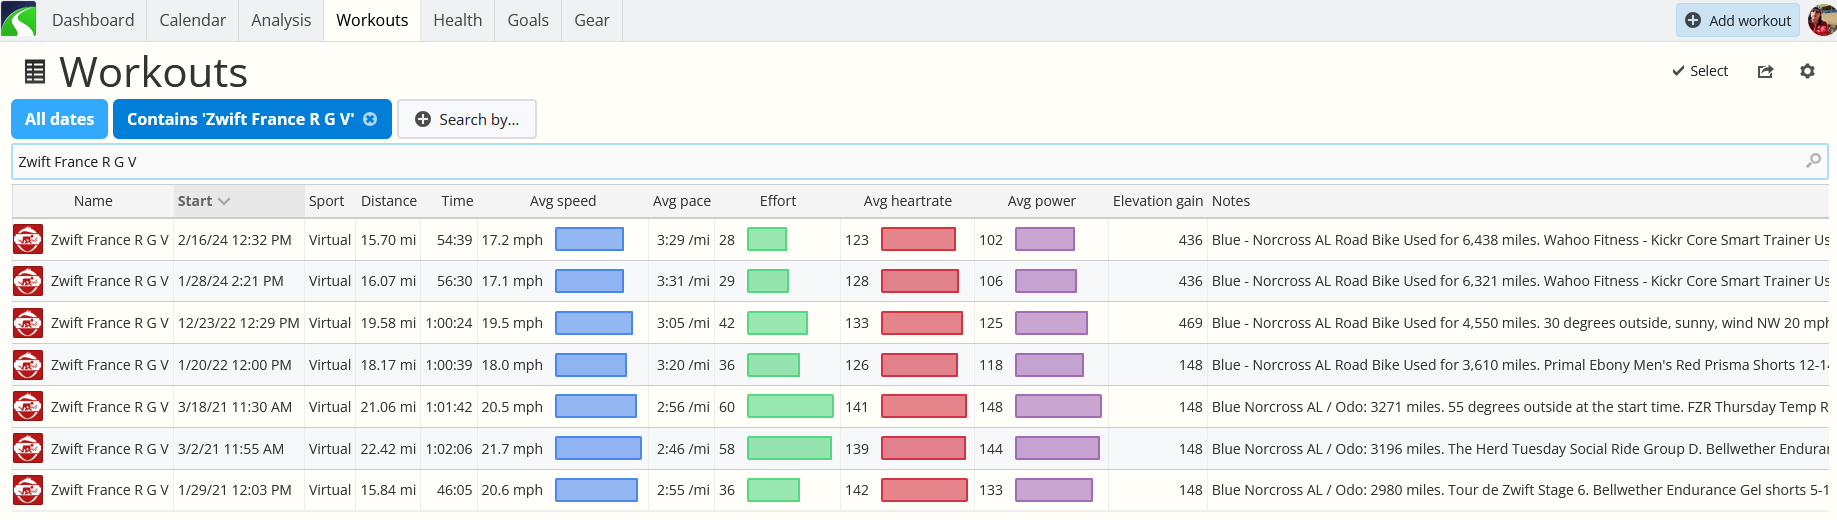Open the All dates filter
Viewport: 1837px width, 520px height.
59,119
